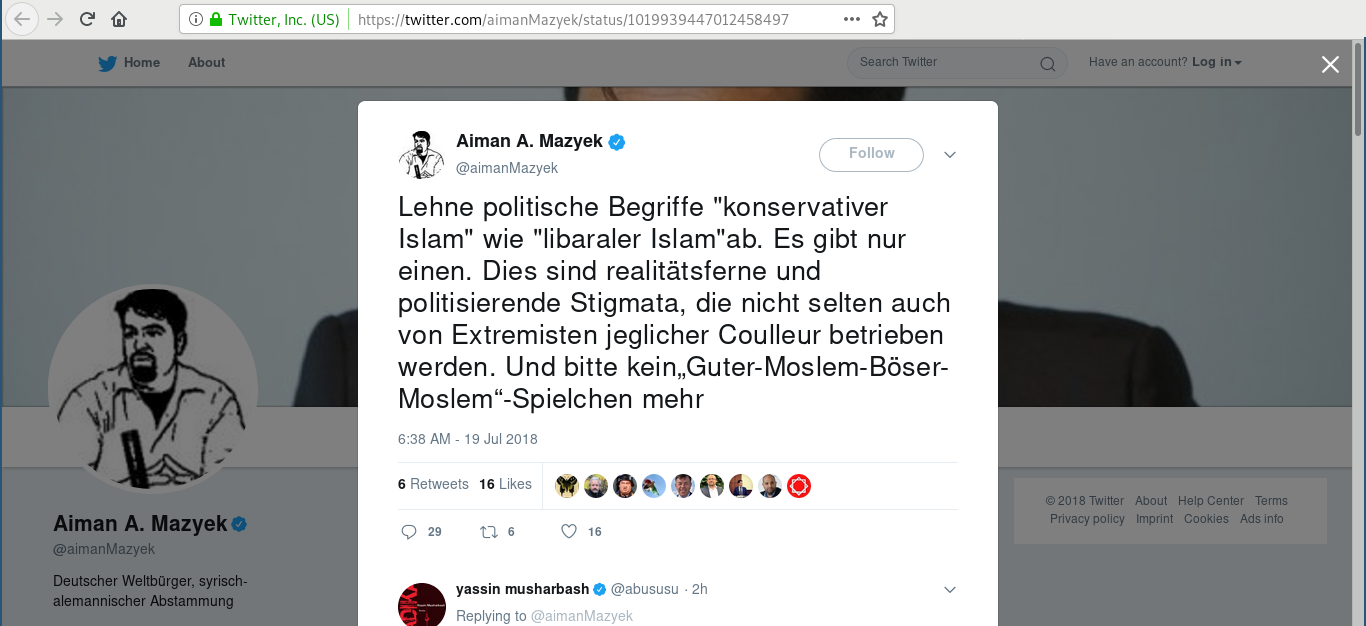
Task: View the 16 Likes list
Action: 505,484
